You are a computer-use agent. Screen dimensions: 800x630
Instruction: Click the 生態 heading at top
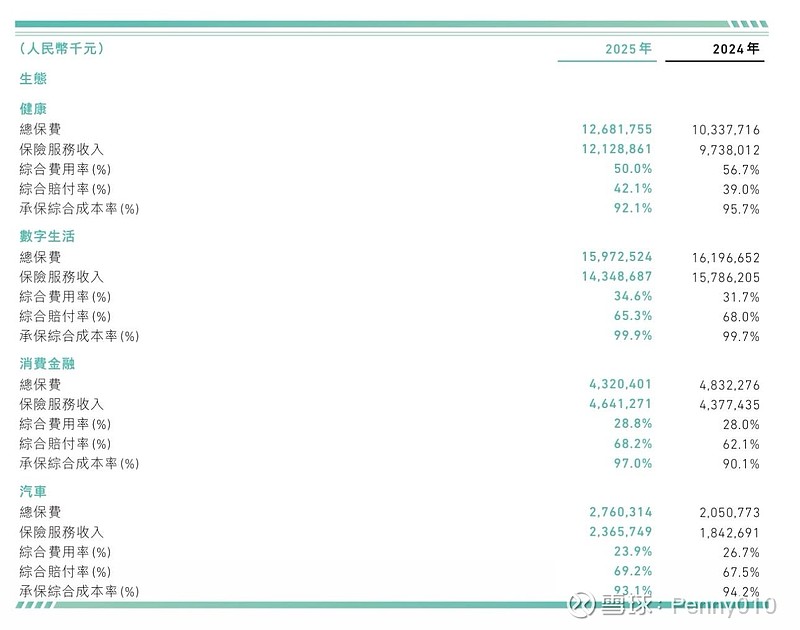point(33,78)
